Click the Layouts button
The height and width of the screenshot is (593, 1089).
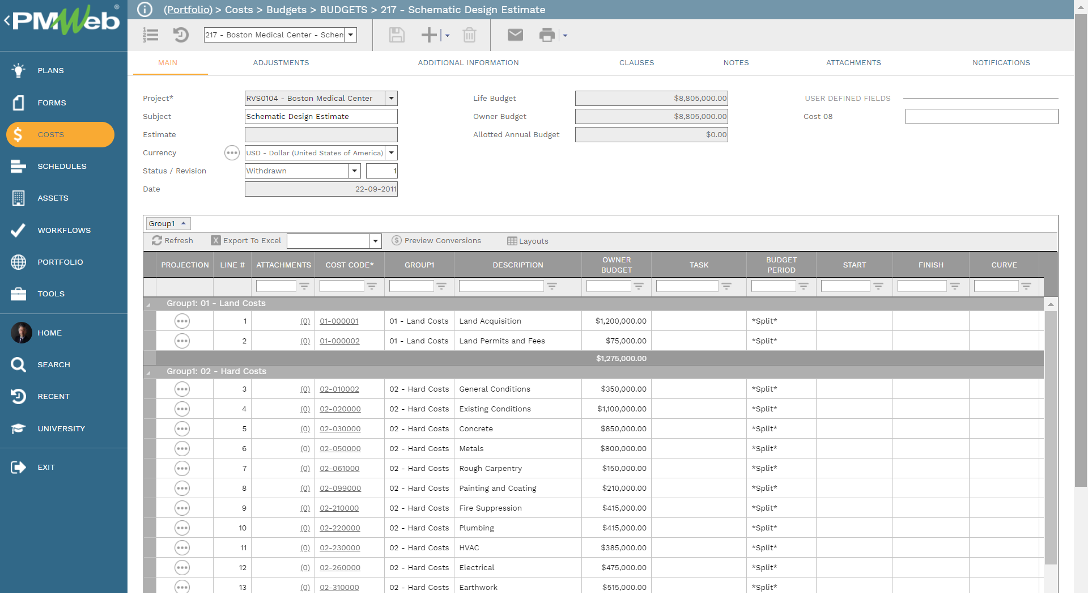527,241
